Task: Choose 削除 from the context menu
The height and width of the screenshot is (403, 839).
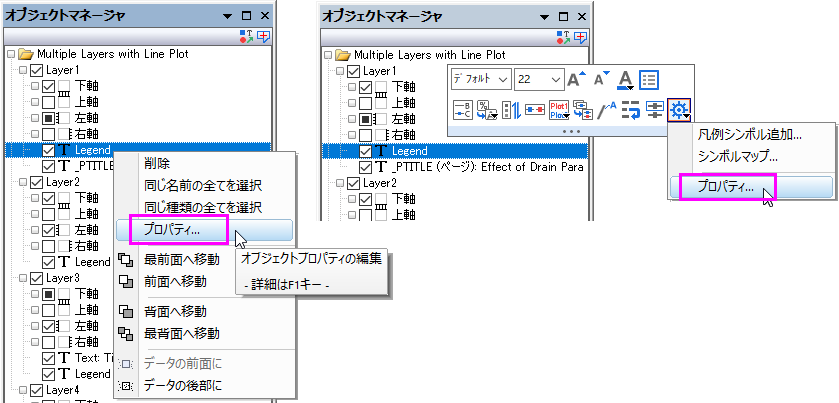Action: [157, 164]
